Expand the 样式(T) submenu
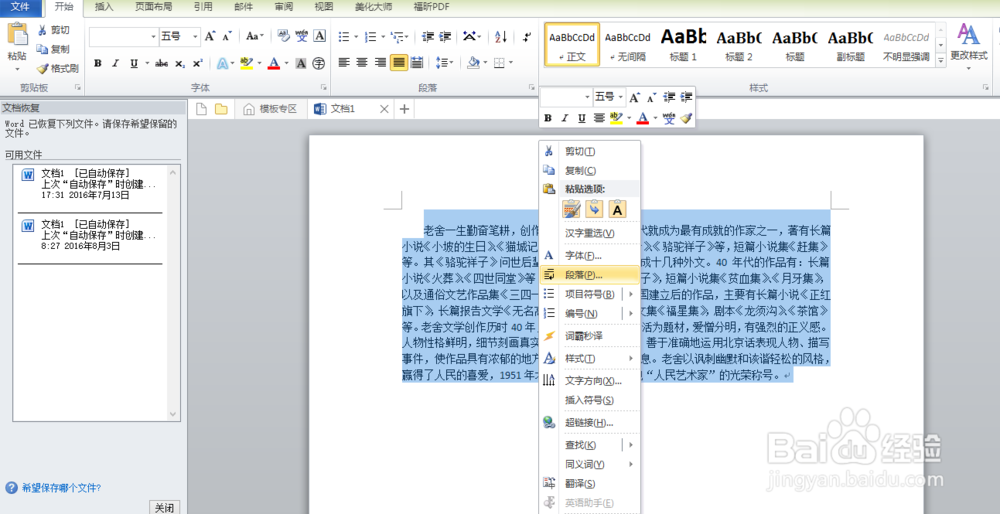Image resolution: width=1000 pixels, height=514 pixels. [589, 358]
